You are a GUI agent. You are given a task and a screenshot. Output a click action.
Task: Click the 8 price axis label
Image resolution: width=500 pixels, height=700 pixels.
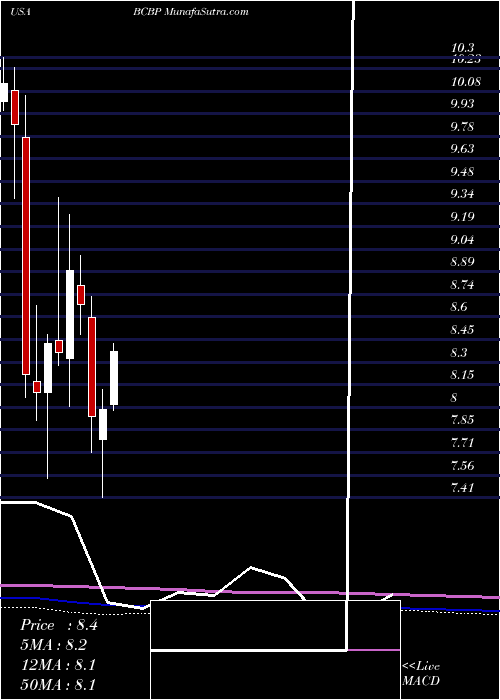click(454, 397)
